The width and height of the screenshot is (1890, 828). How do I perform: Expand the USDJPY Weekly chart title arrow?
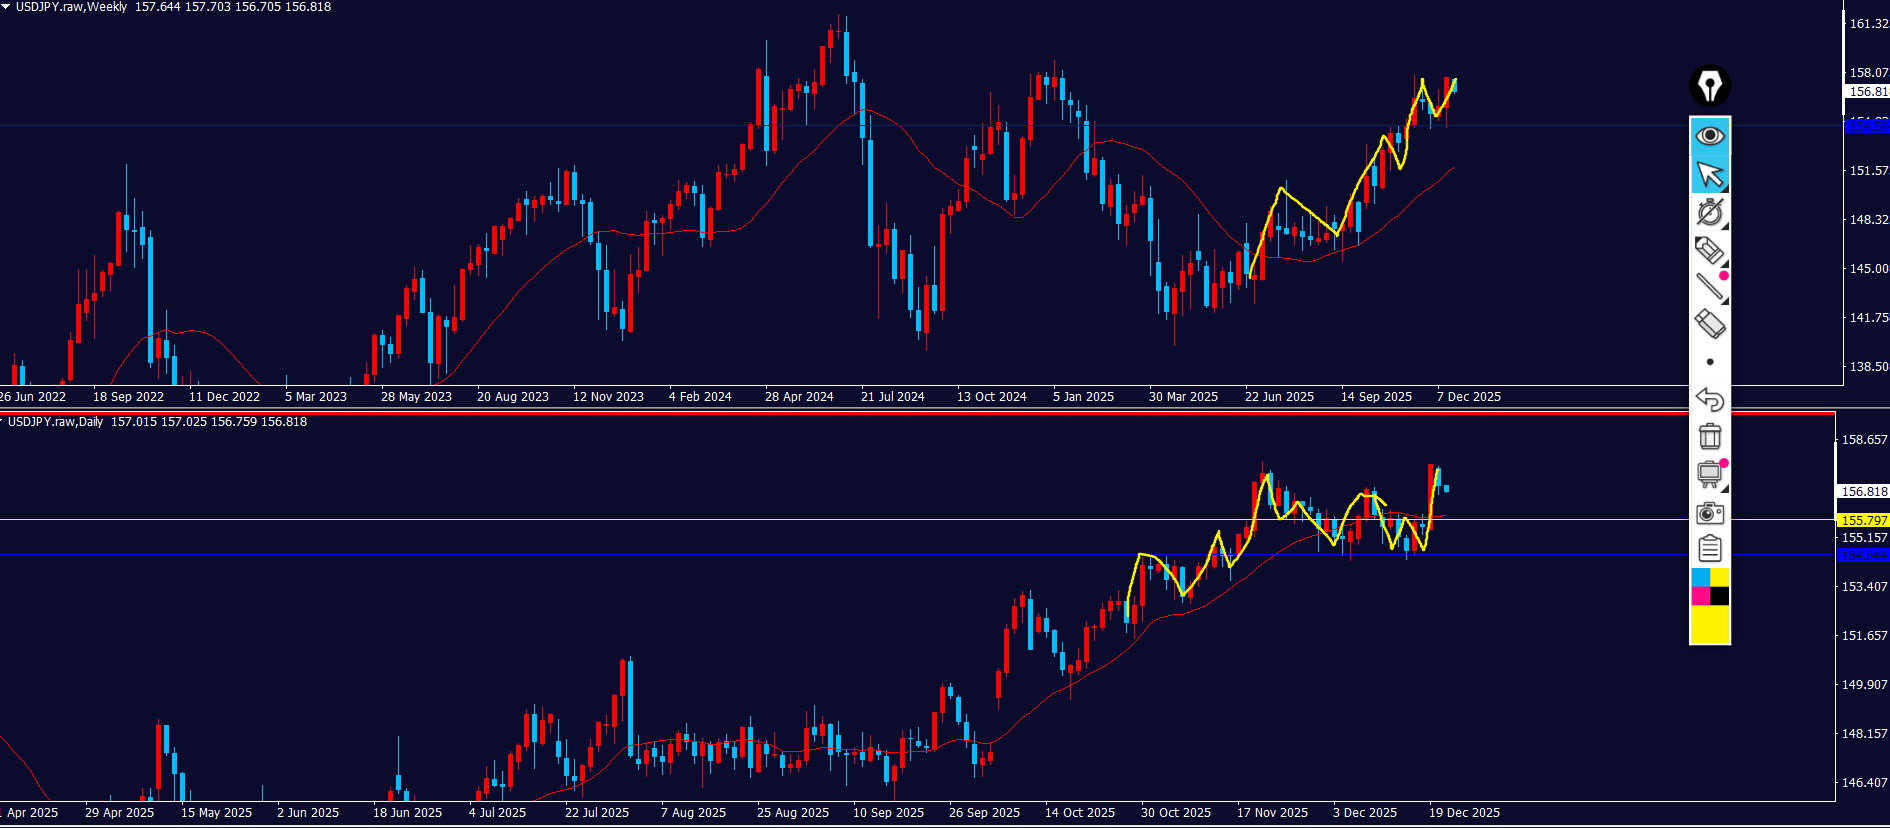[6, 6]
